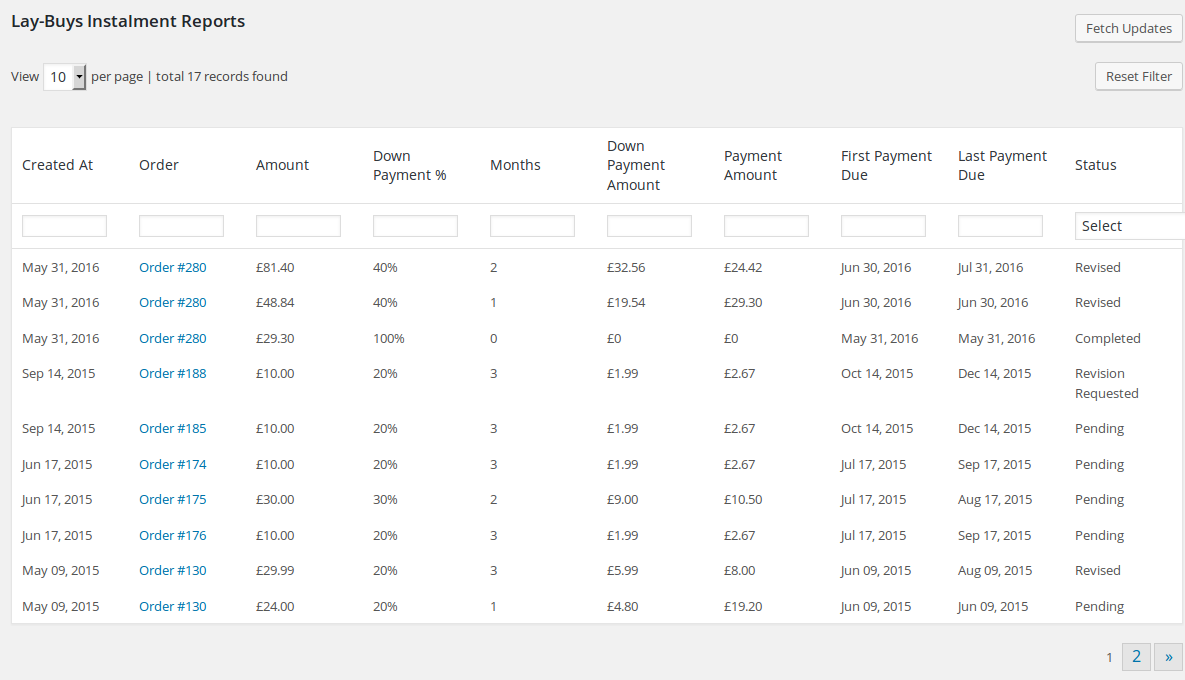Click the Revision Requested status cell

1106,383
